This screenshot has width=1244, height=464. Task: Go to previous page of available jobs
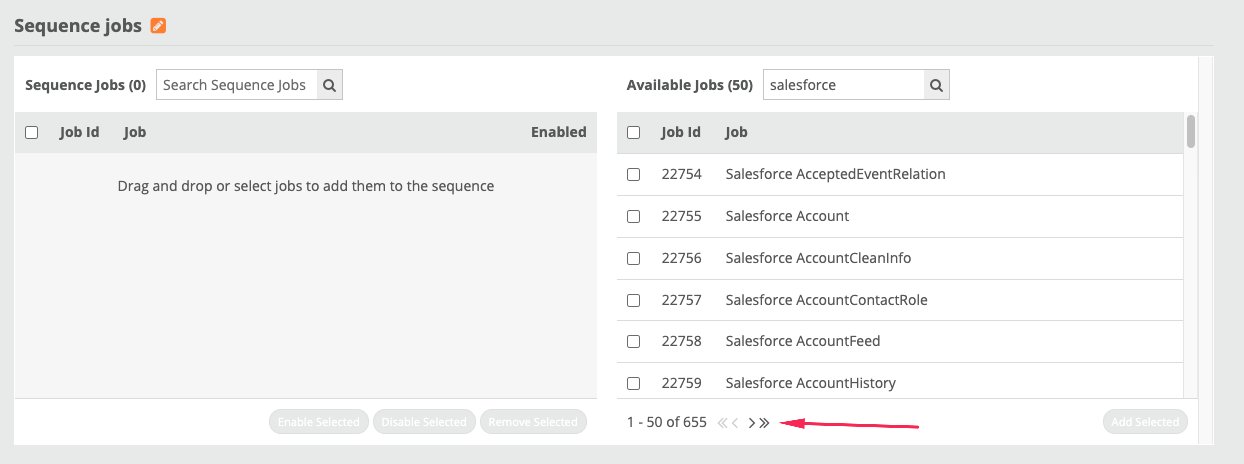tap(735, 423)
